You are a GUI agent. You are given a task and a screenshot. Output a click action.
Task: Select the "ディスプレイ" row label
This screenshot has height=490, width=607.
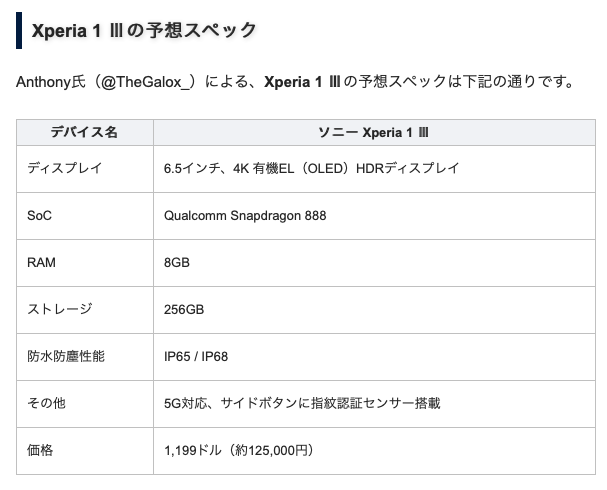click(64, 168)
